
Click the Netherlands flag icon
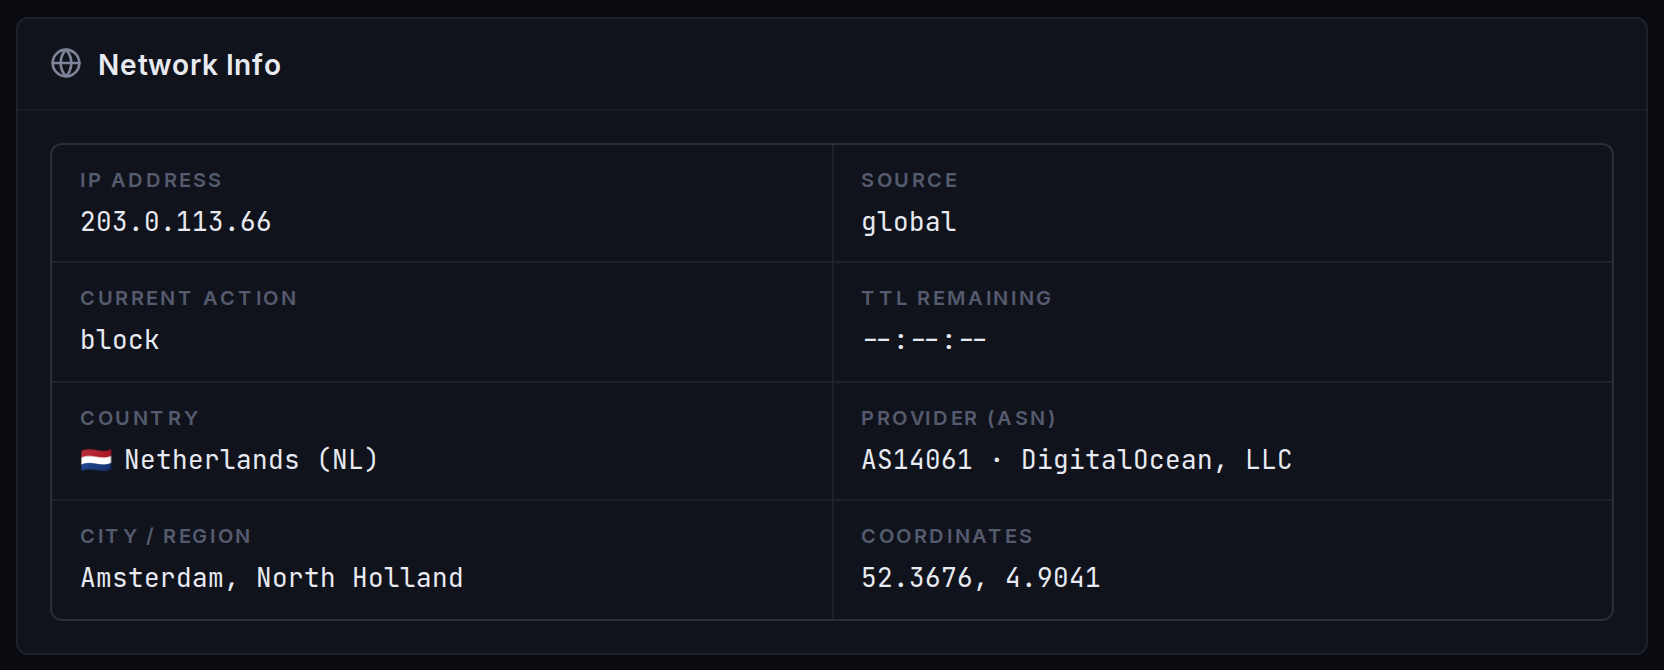click(96, 460)
